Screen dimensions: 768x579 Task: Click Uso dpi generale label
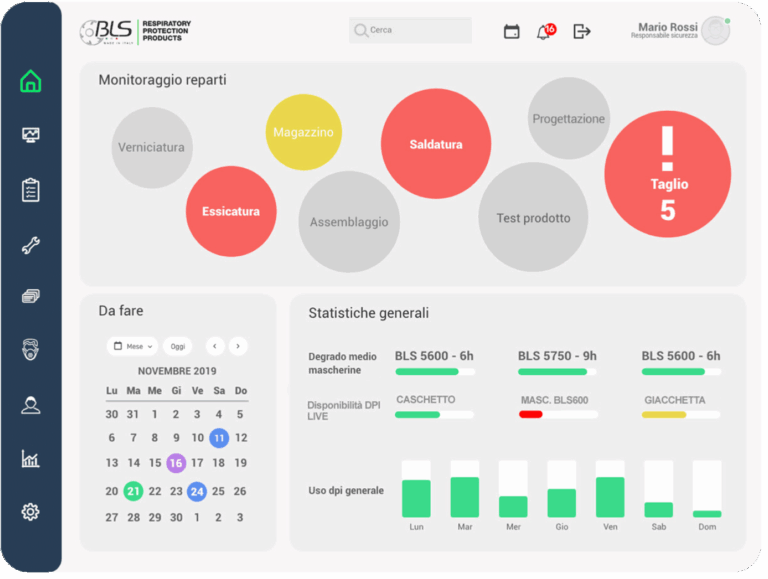pos(346,490)
